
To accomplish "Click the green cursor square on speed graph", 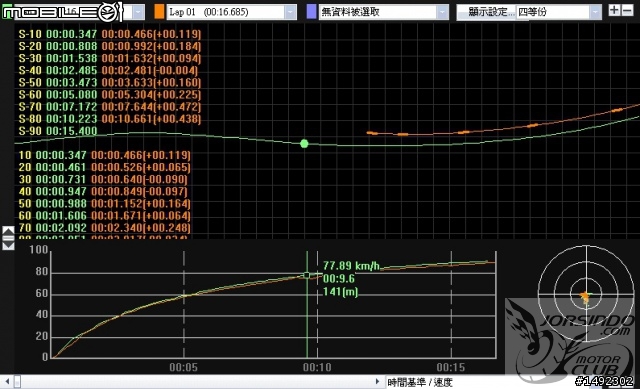I will point(307,276).
